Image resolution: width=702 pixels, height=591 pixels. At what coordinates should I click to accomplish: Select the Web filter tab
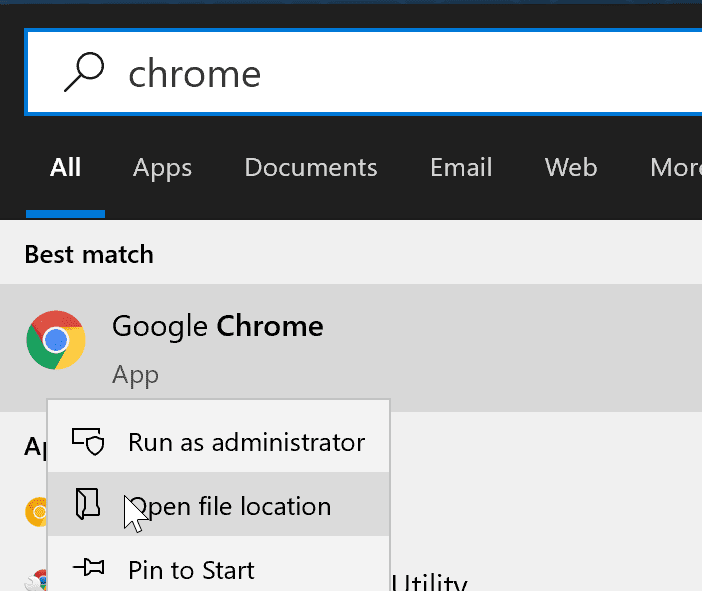(x=570, y=167)
